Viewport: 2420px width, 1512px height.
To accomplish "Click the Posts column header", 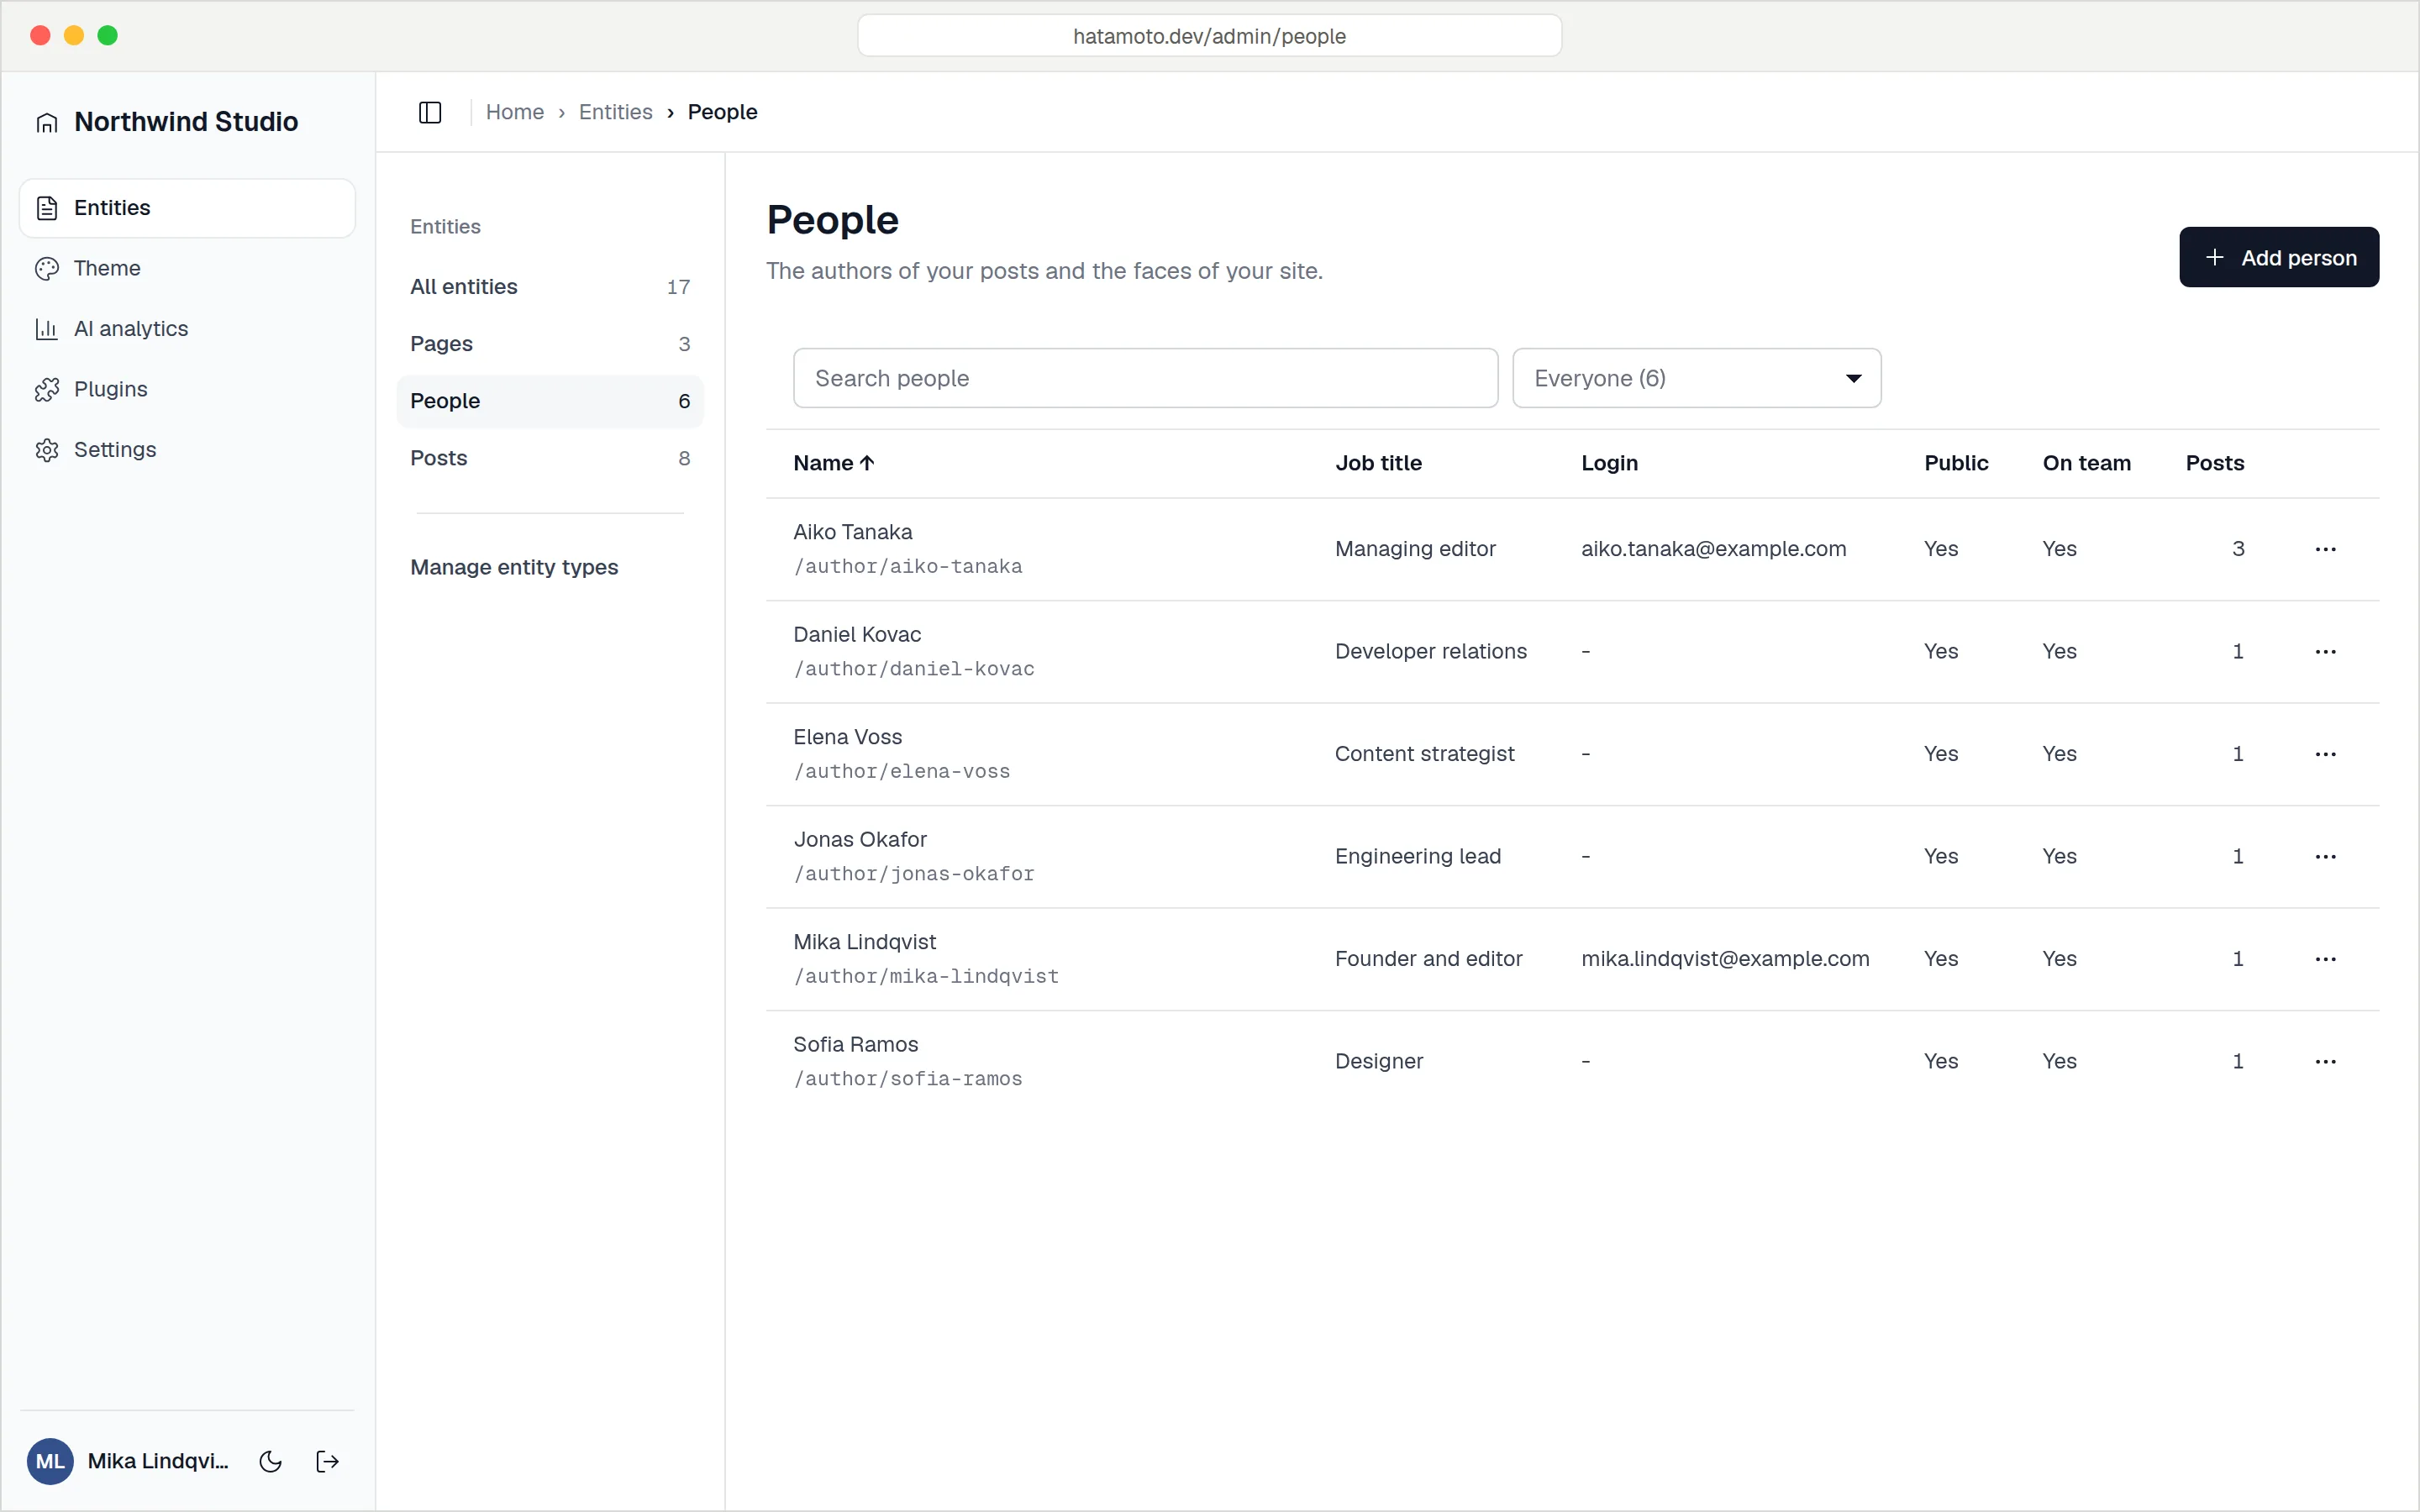I will 2214,463.
